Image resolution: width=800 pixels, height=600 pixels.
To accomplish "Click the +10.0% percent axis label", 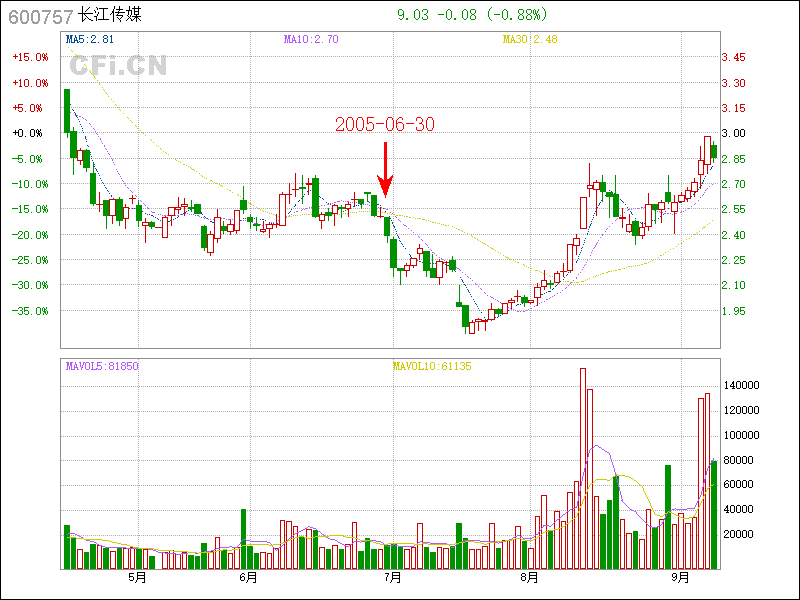I will pyautogui.click(x=31, y=83).
